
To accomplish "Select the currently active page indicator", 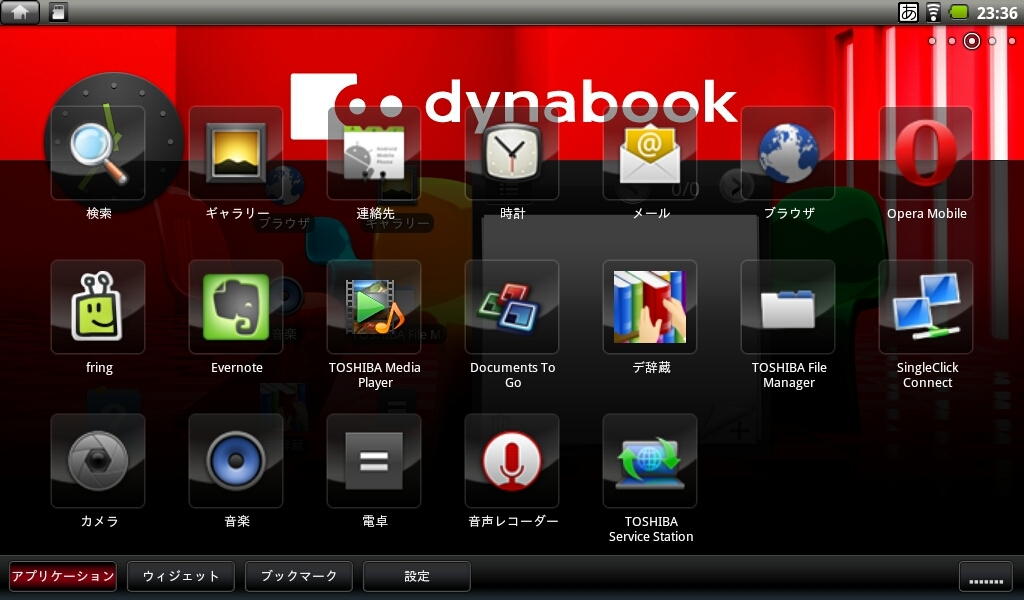I will [972, 41].
